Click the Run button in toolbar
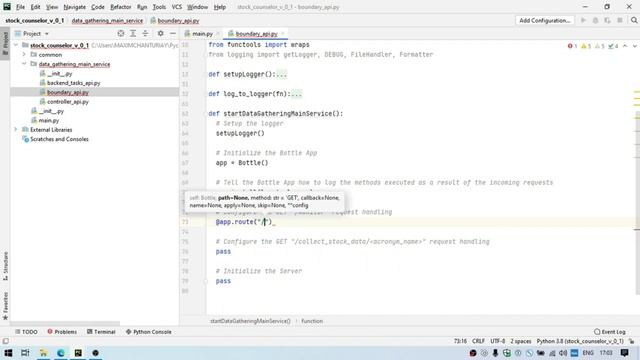Image resolution: width=640 pixels, height=360 pixels. [583, 20]
